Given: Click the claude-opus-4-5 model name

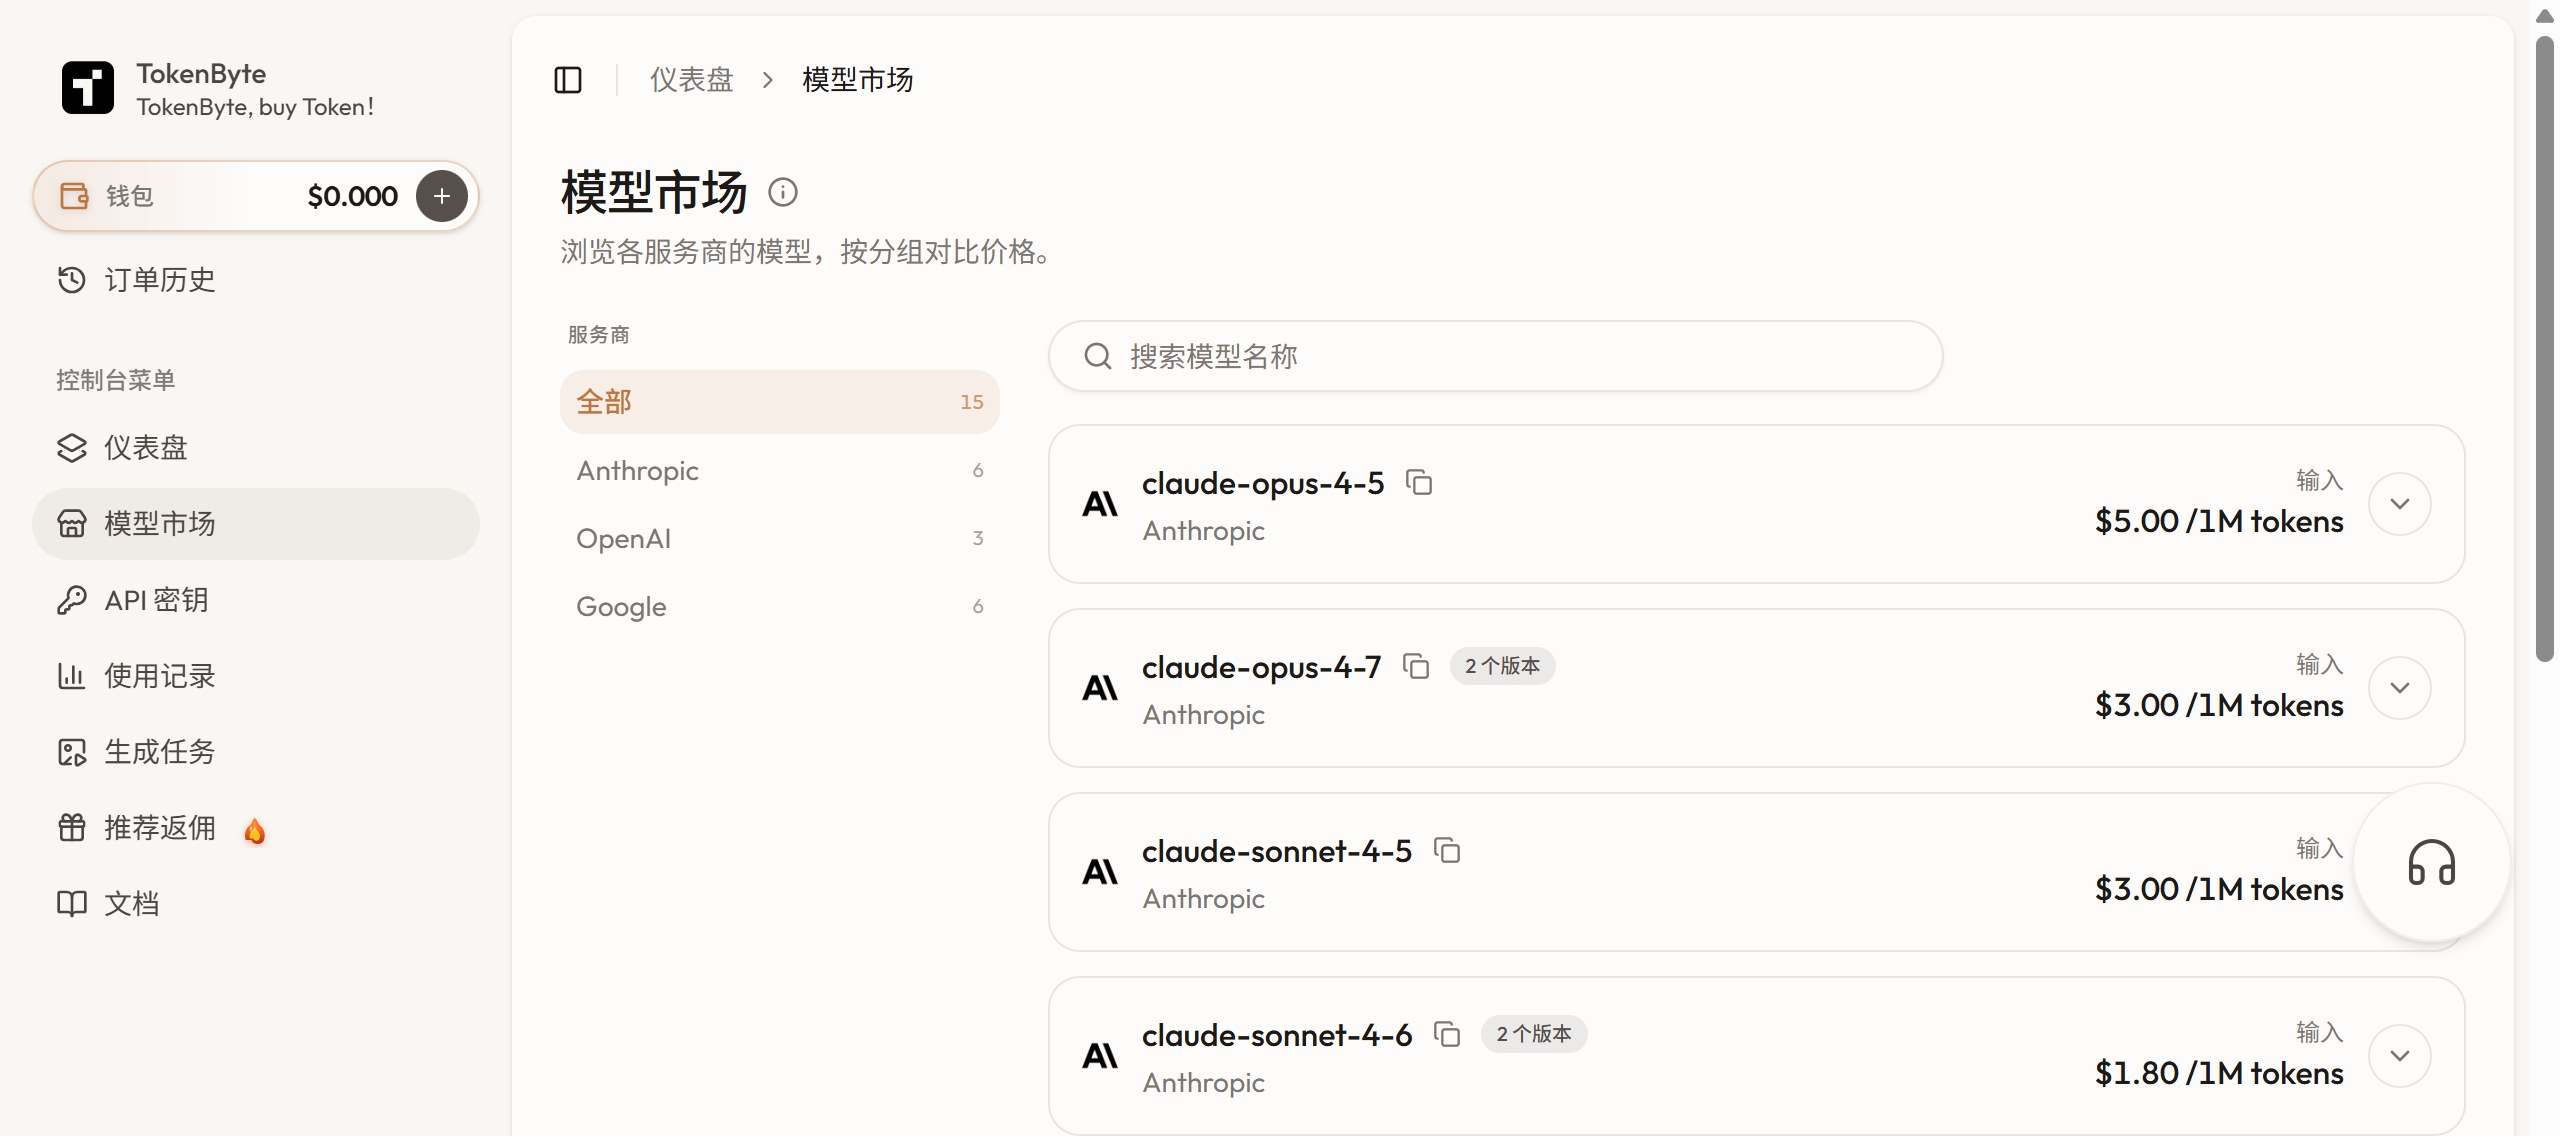Looking at the screenshot, I should [x=1263, y=484].
